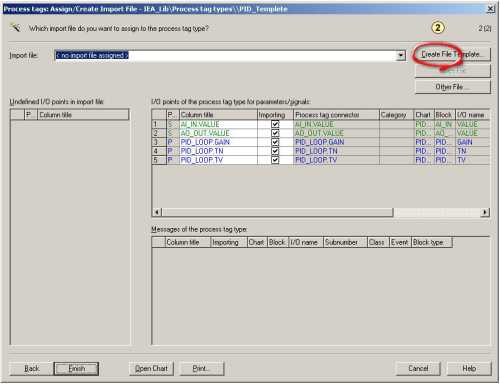Click AO_OUT.VALUE process tag connector cell
Viewport: 500px width, 384px height.
point(336,133)
